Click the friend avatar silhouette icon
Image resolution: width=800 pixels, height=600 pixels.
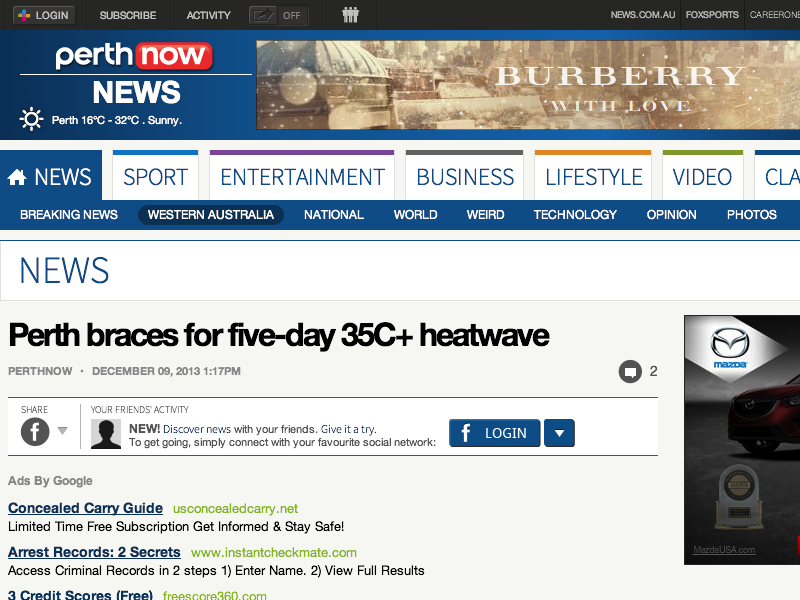point(106,433)
